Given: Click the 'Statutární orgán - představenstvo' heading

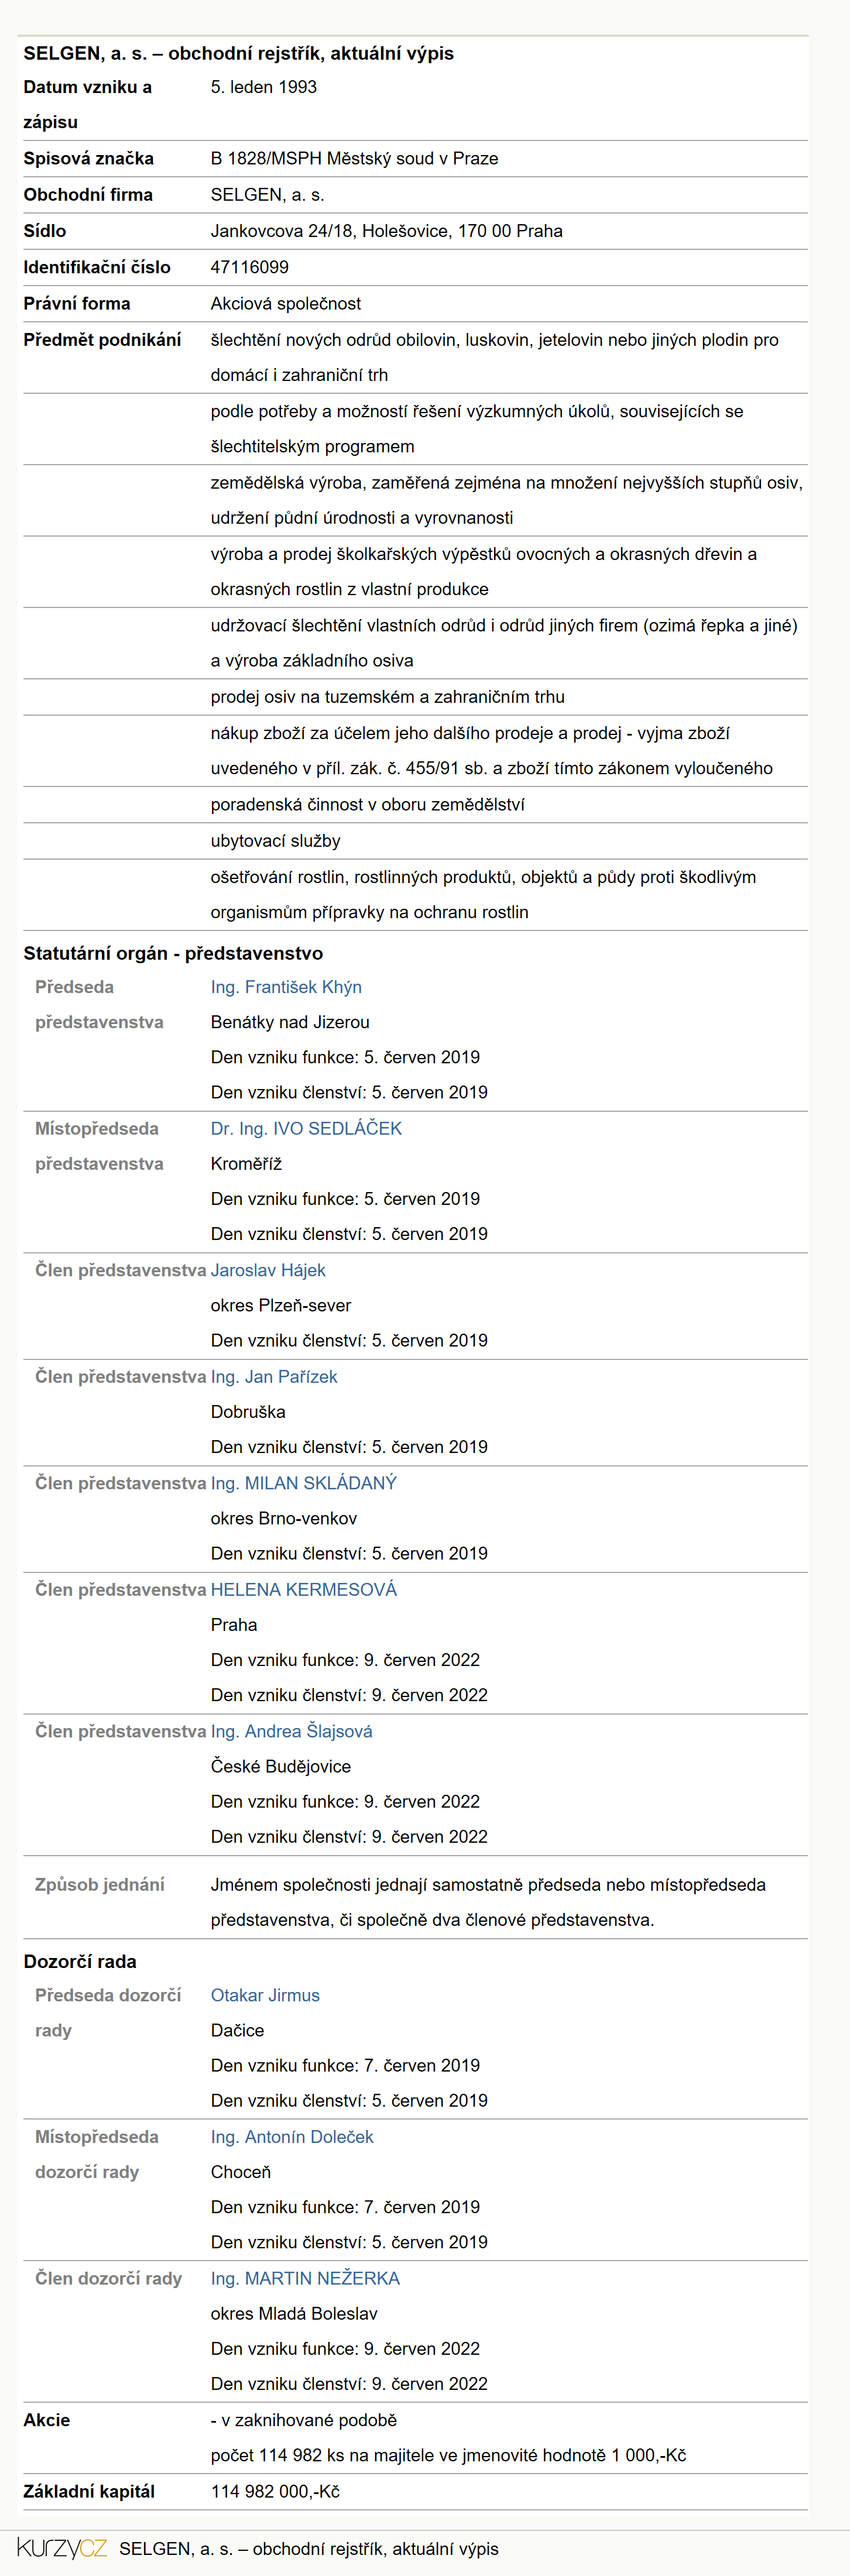Looking at the screenshot, I should click(x=173, y=953).
